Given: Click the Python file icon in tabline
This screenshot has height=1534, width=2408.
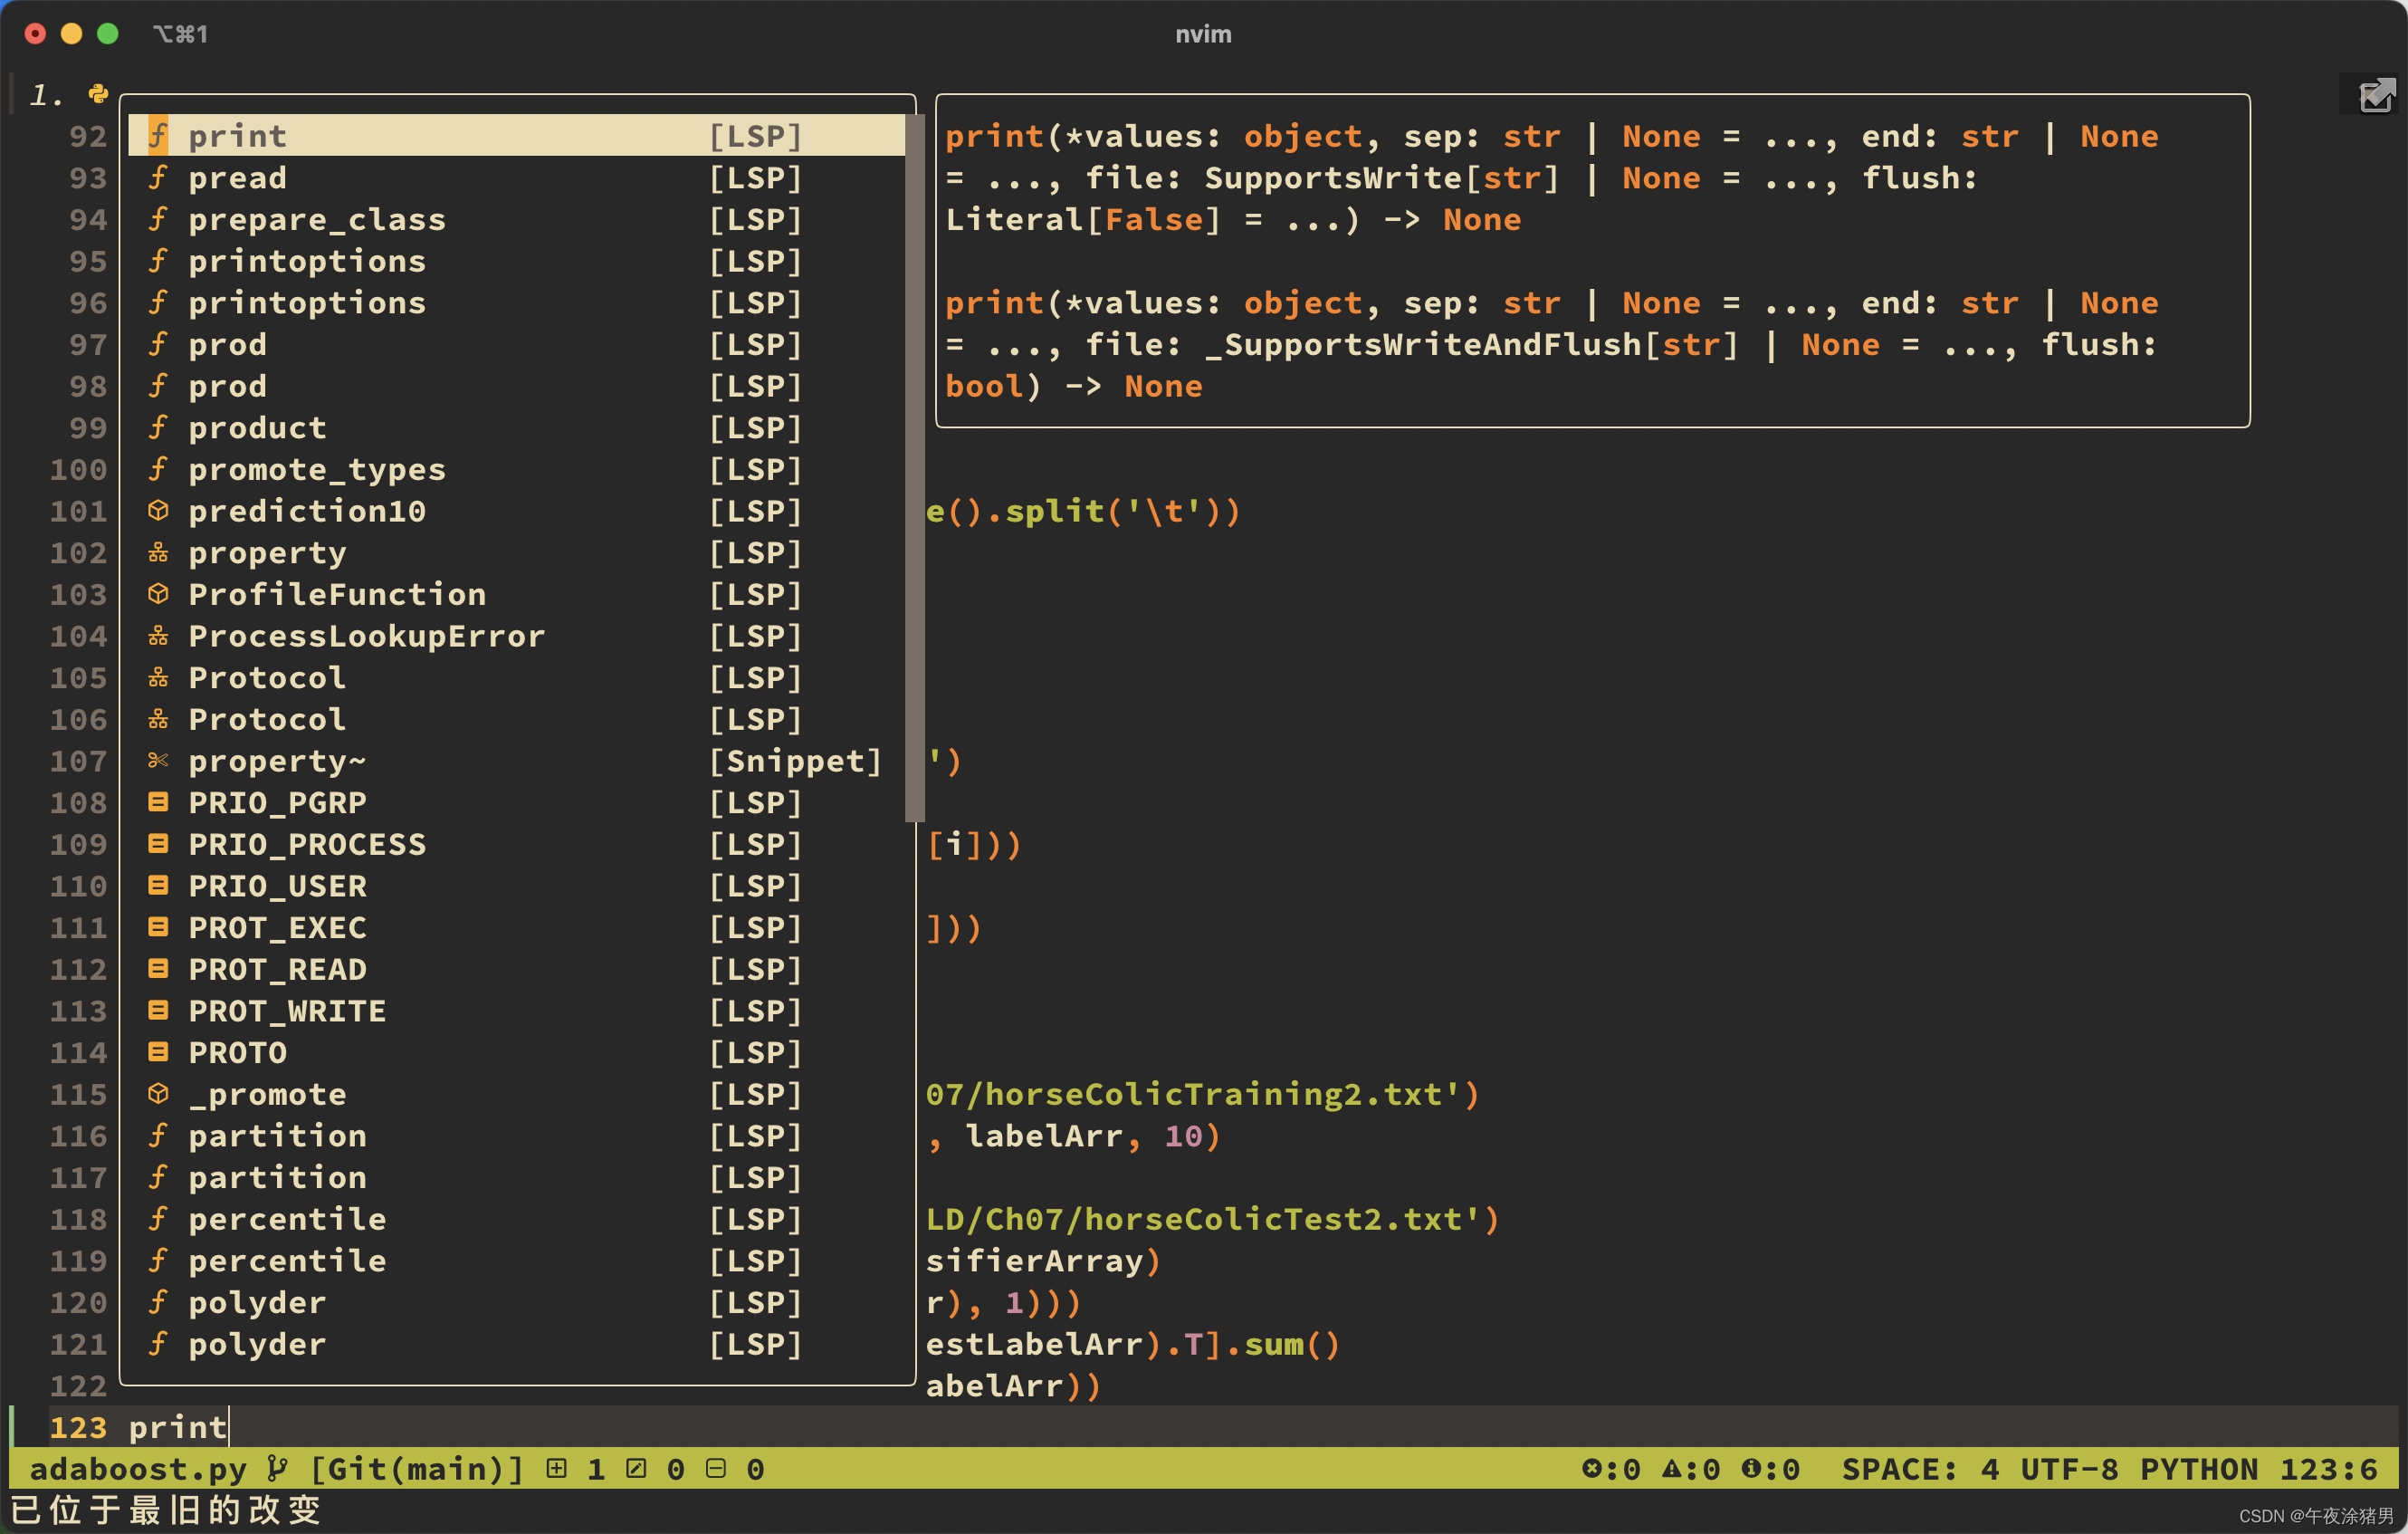Looking at the screenshot, I should click(98, 94).
